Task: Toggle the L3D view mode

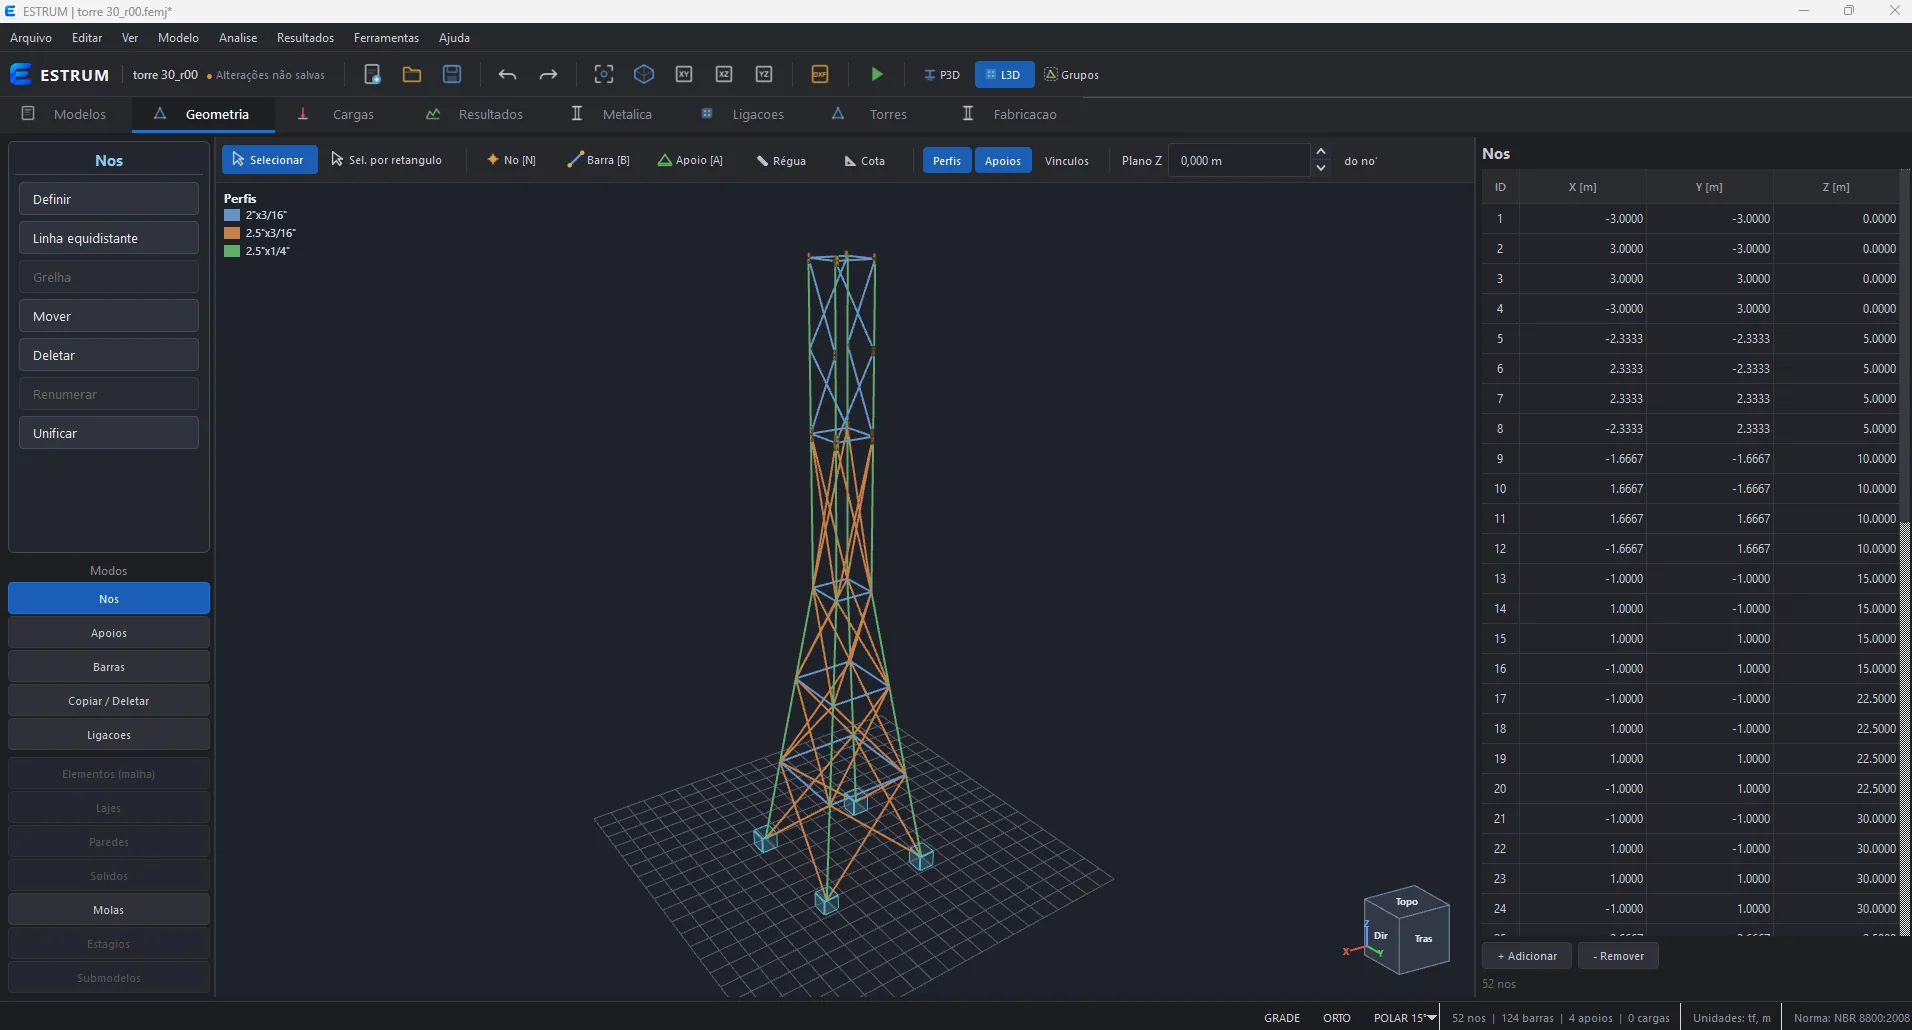Action: [1004, 75]
